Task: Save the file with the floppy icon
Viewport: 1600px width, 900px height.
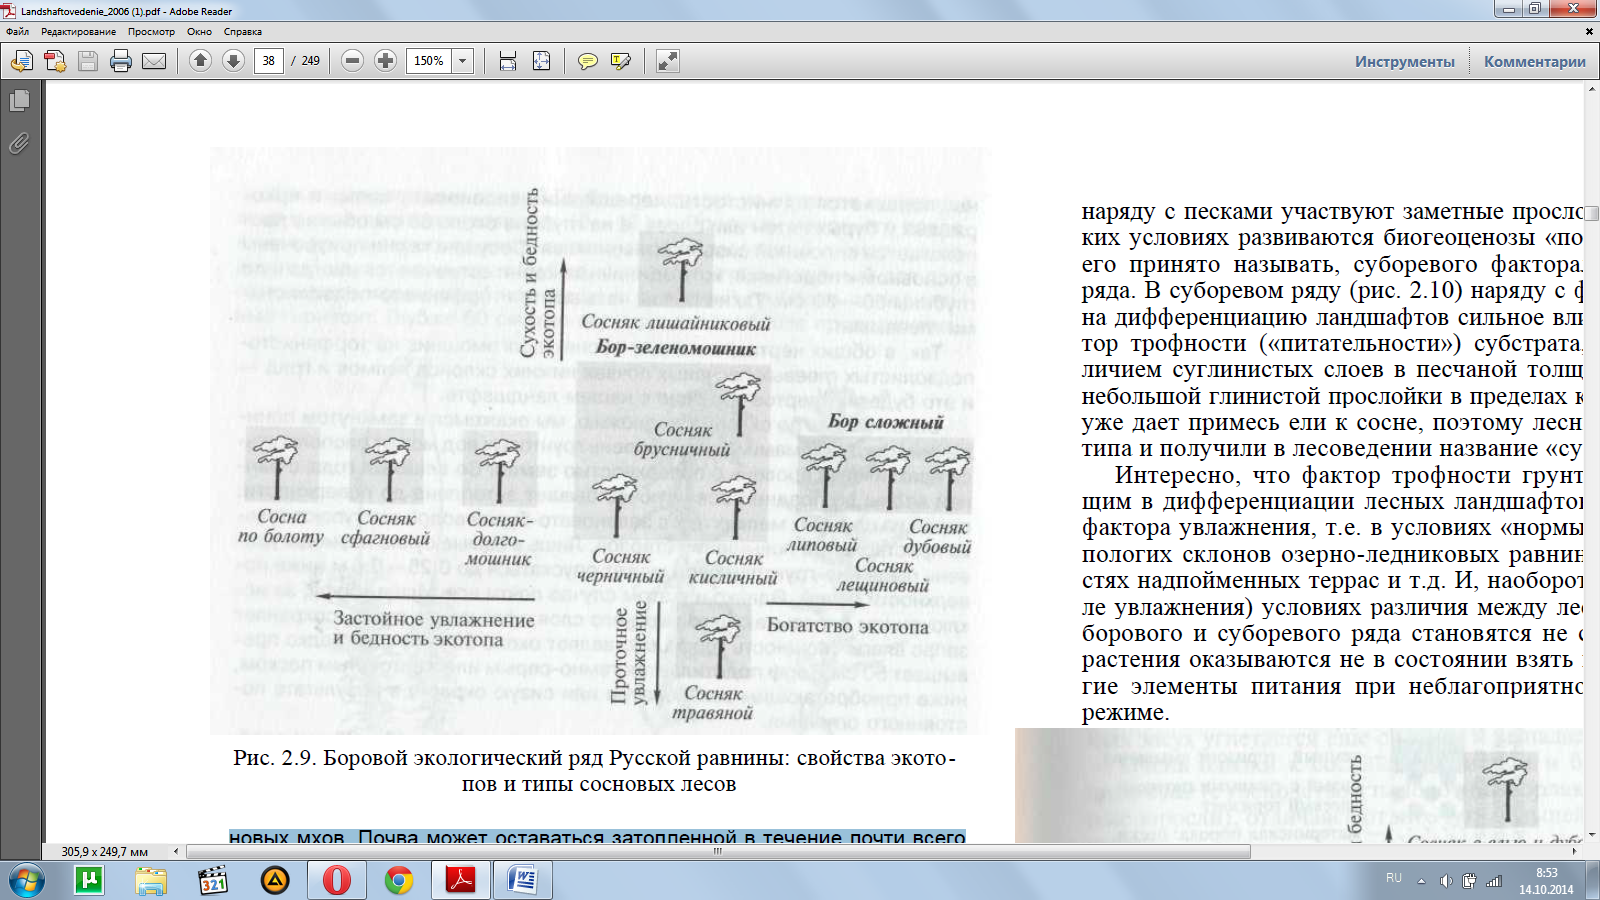Action: pyautogui.click(x=88, y=61)
